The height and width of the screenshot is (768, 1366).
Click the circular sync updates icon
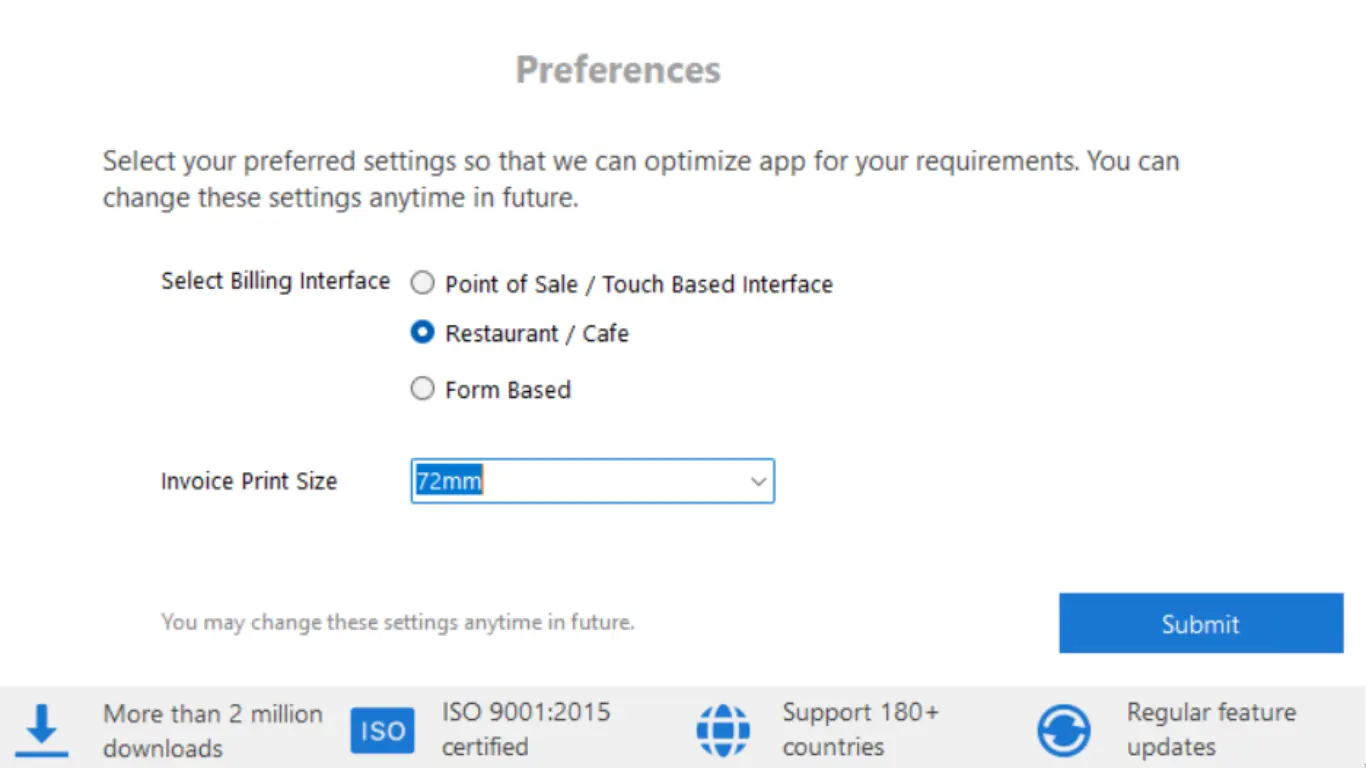tap(1063, 731)
